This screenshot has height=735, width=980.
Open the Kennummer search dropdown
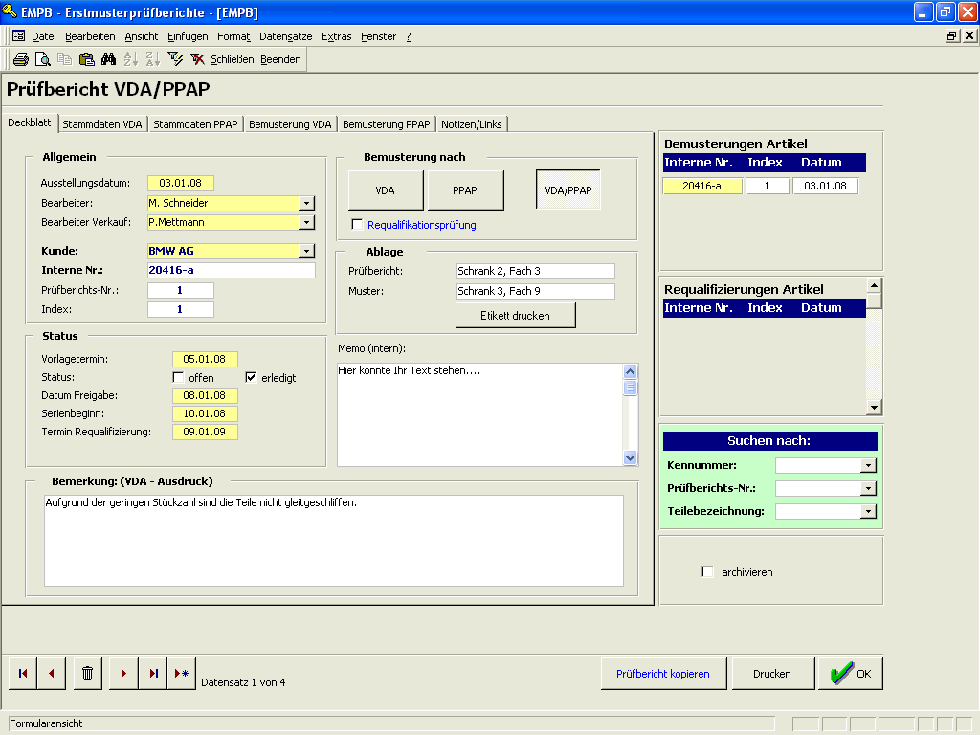(x=868, y=465)
